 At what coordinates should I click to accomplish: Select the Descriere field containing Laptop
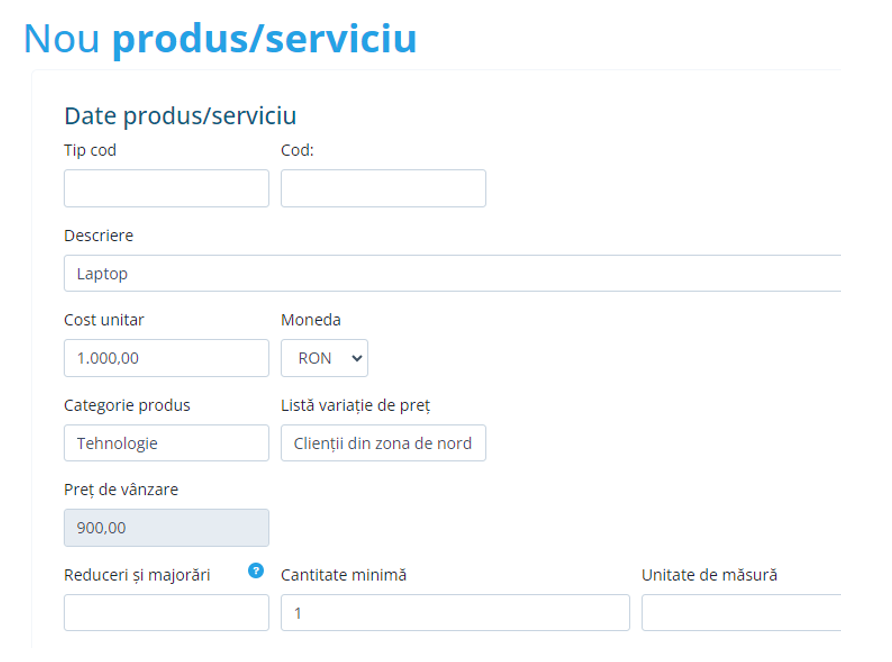click(450, 273)
